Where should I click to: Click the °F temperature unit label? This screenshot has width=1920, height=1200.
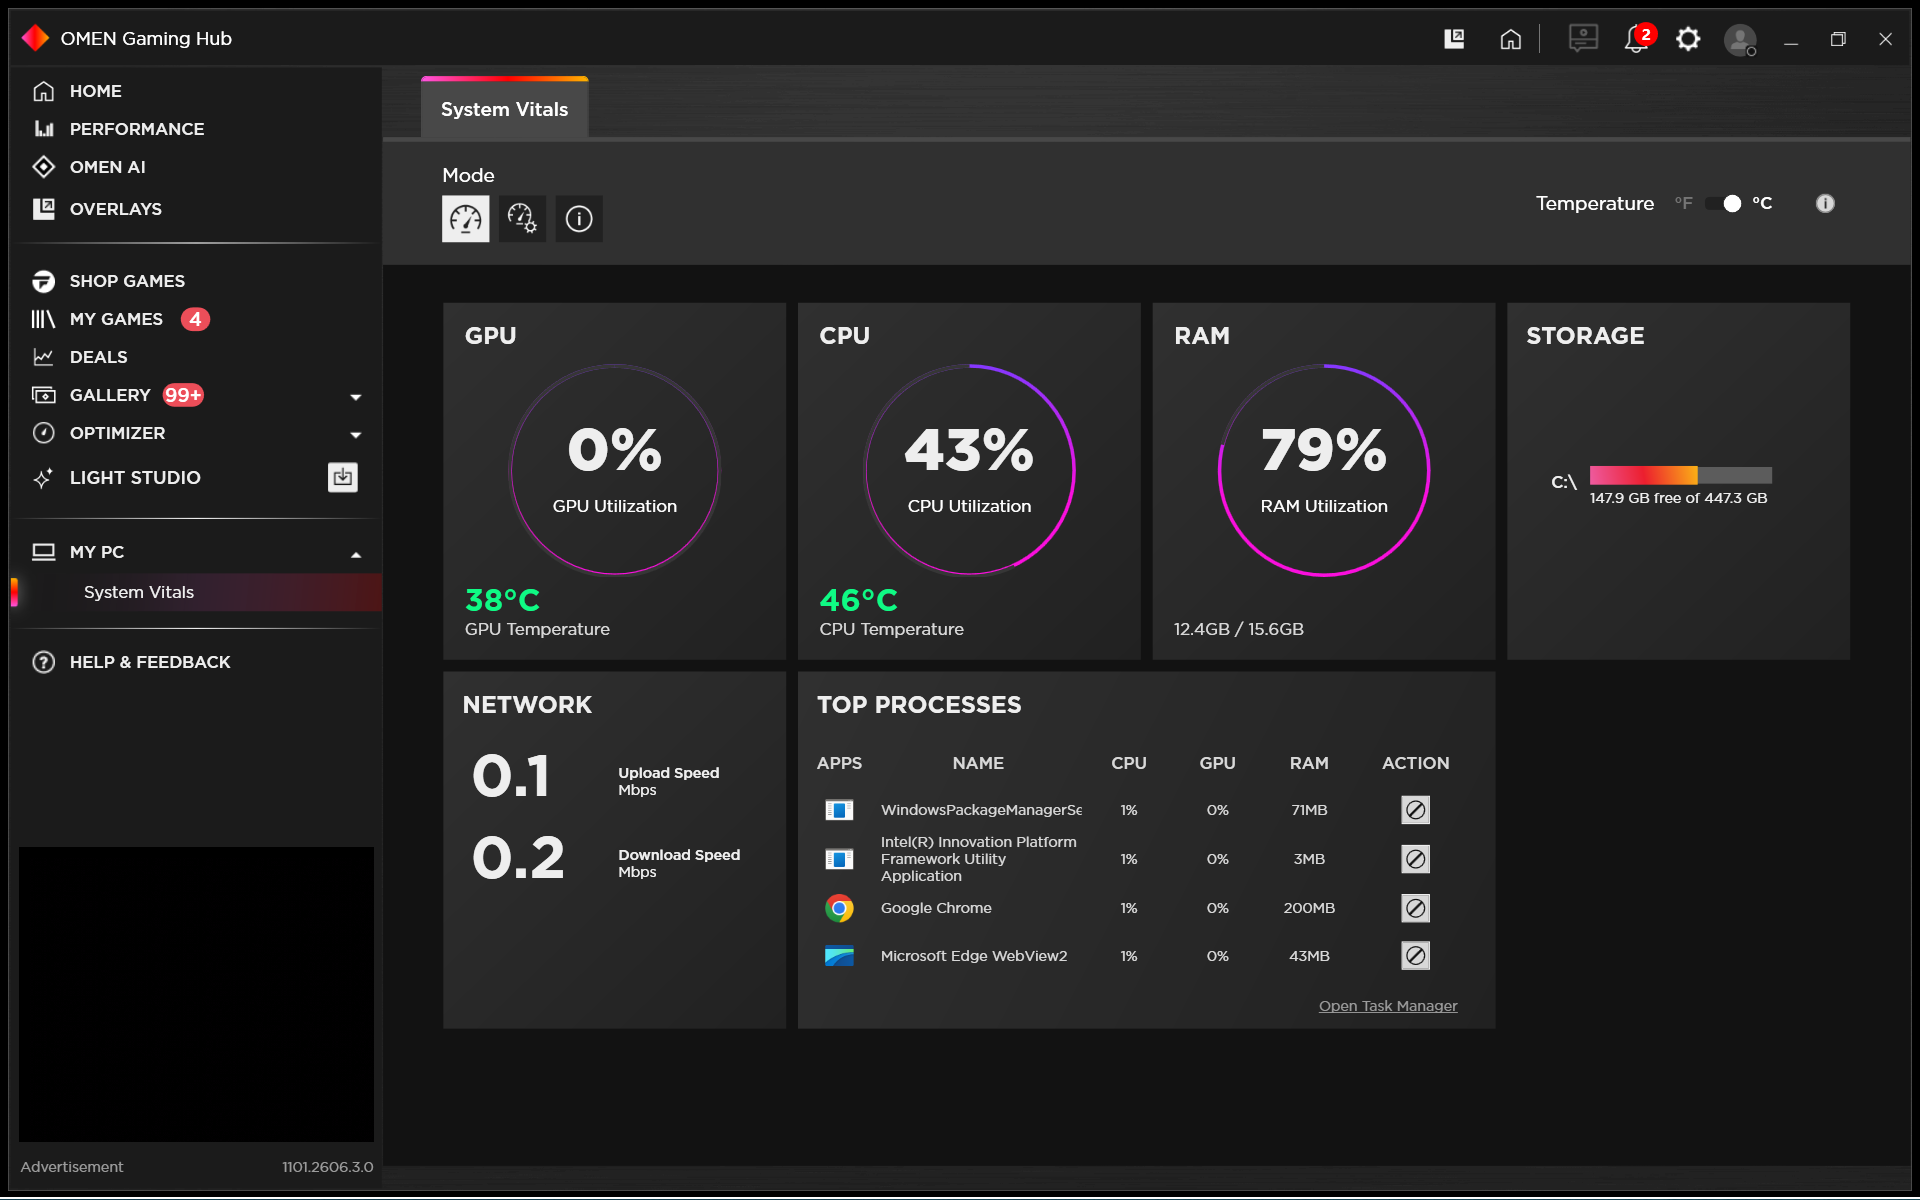pyautogui.click(x=1684, y=203)
